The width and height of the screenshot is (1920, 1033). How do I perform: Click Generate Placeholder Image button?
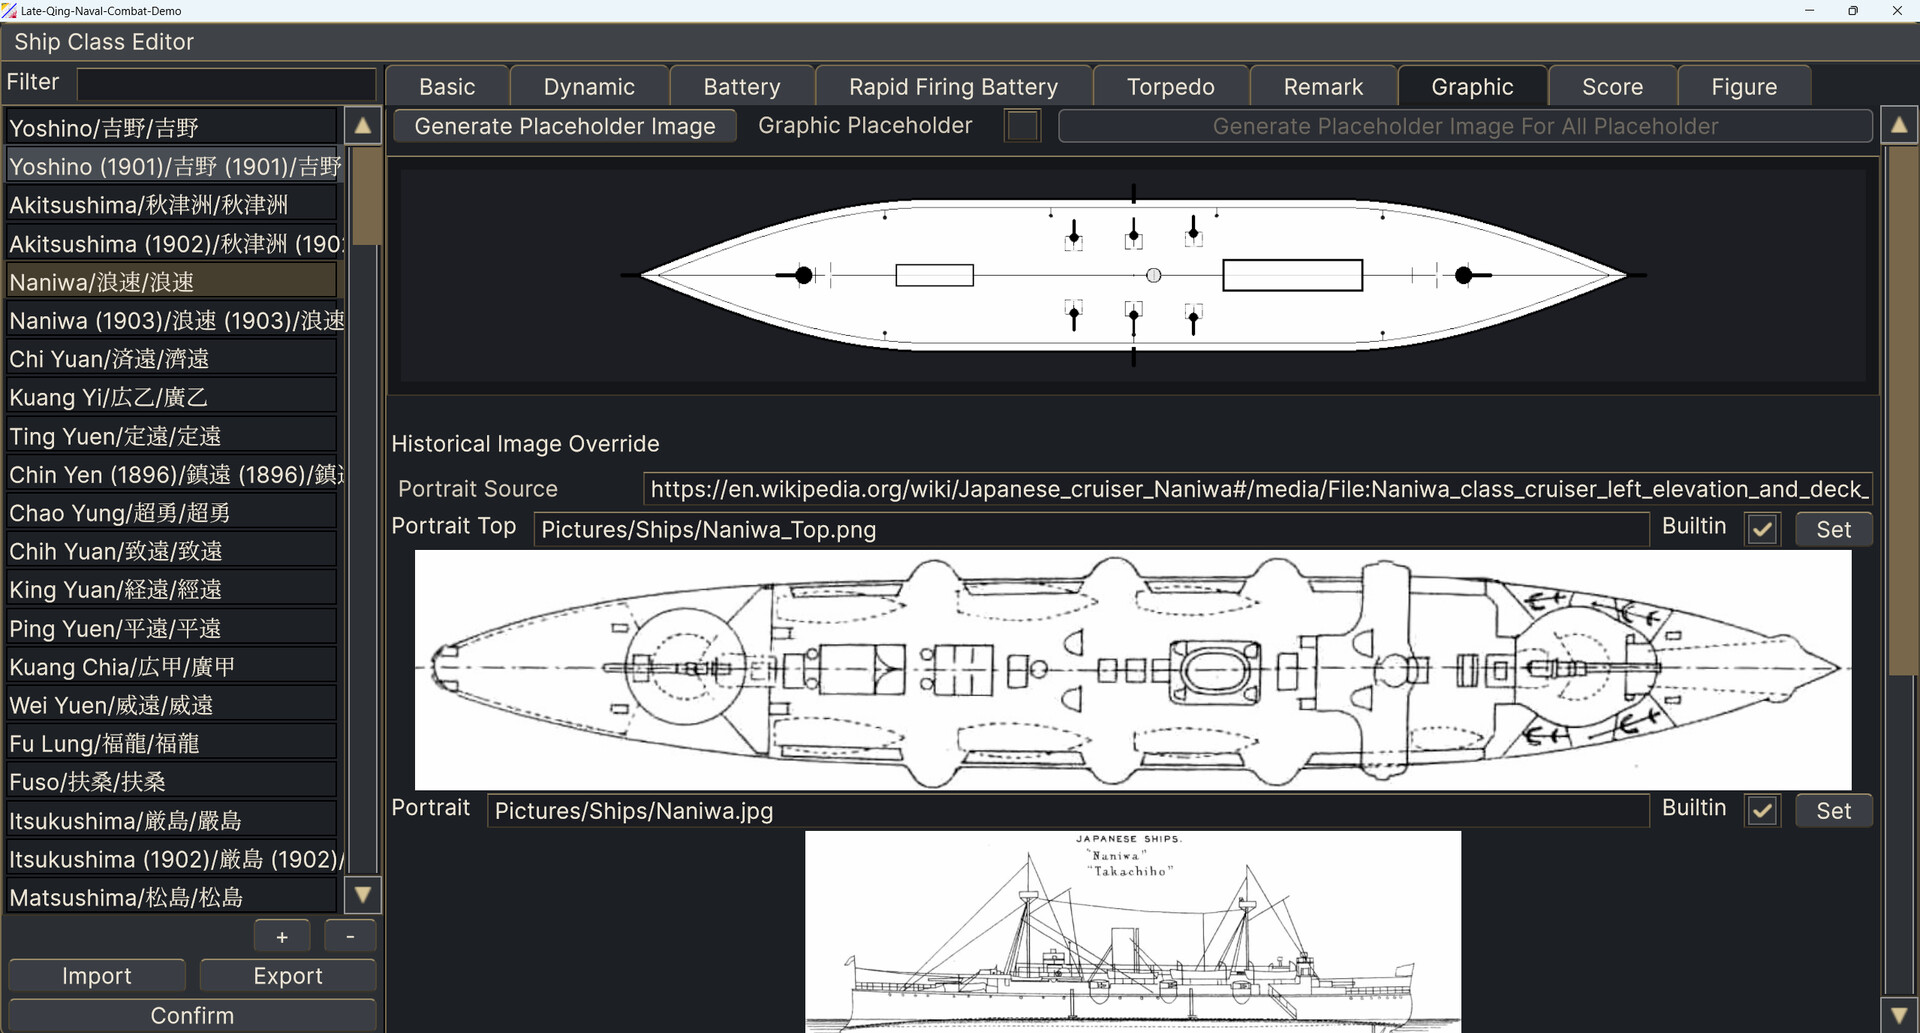click(x=565, y=126)
